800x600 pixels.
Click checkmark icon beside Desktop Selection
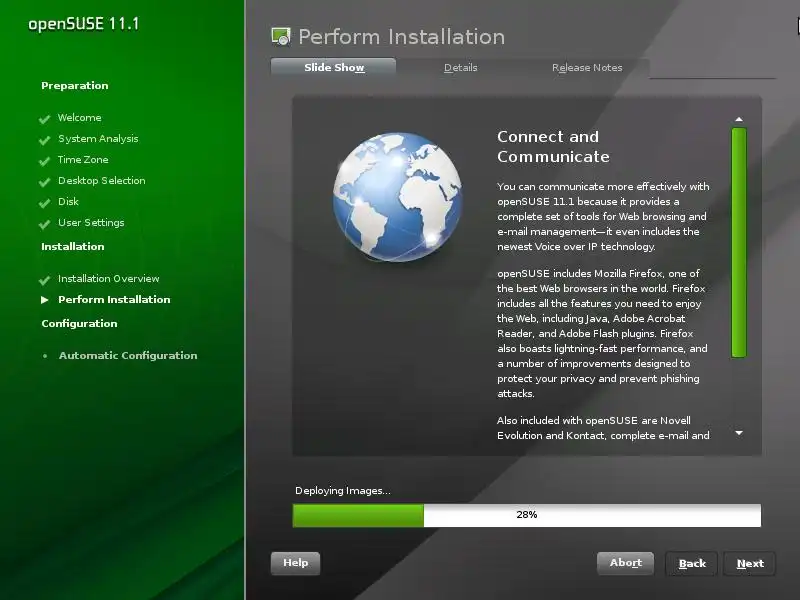point(44,182)
